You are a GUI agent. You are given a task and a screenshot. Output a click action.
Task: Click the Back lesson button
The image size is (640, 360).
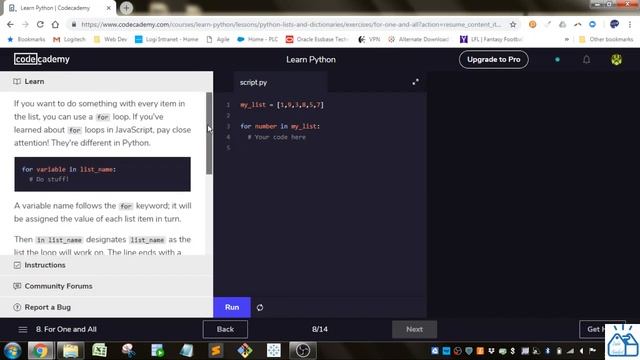[x=225, y=329]
